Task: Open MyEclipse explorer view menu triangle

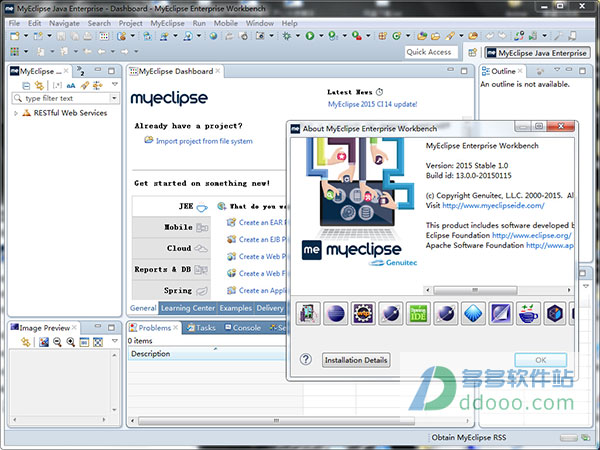Action: (114, 84)
